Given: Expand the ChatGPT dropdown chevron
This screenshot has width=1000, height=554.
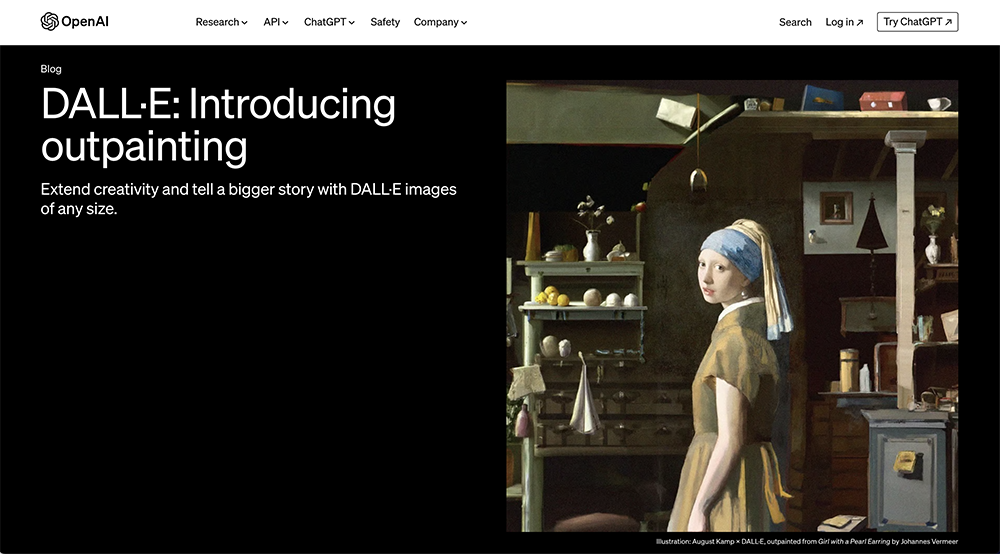Looking at the screenshot, I should click(x=351, y=22).
